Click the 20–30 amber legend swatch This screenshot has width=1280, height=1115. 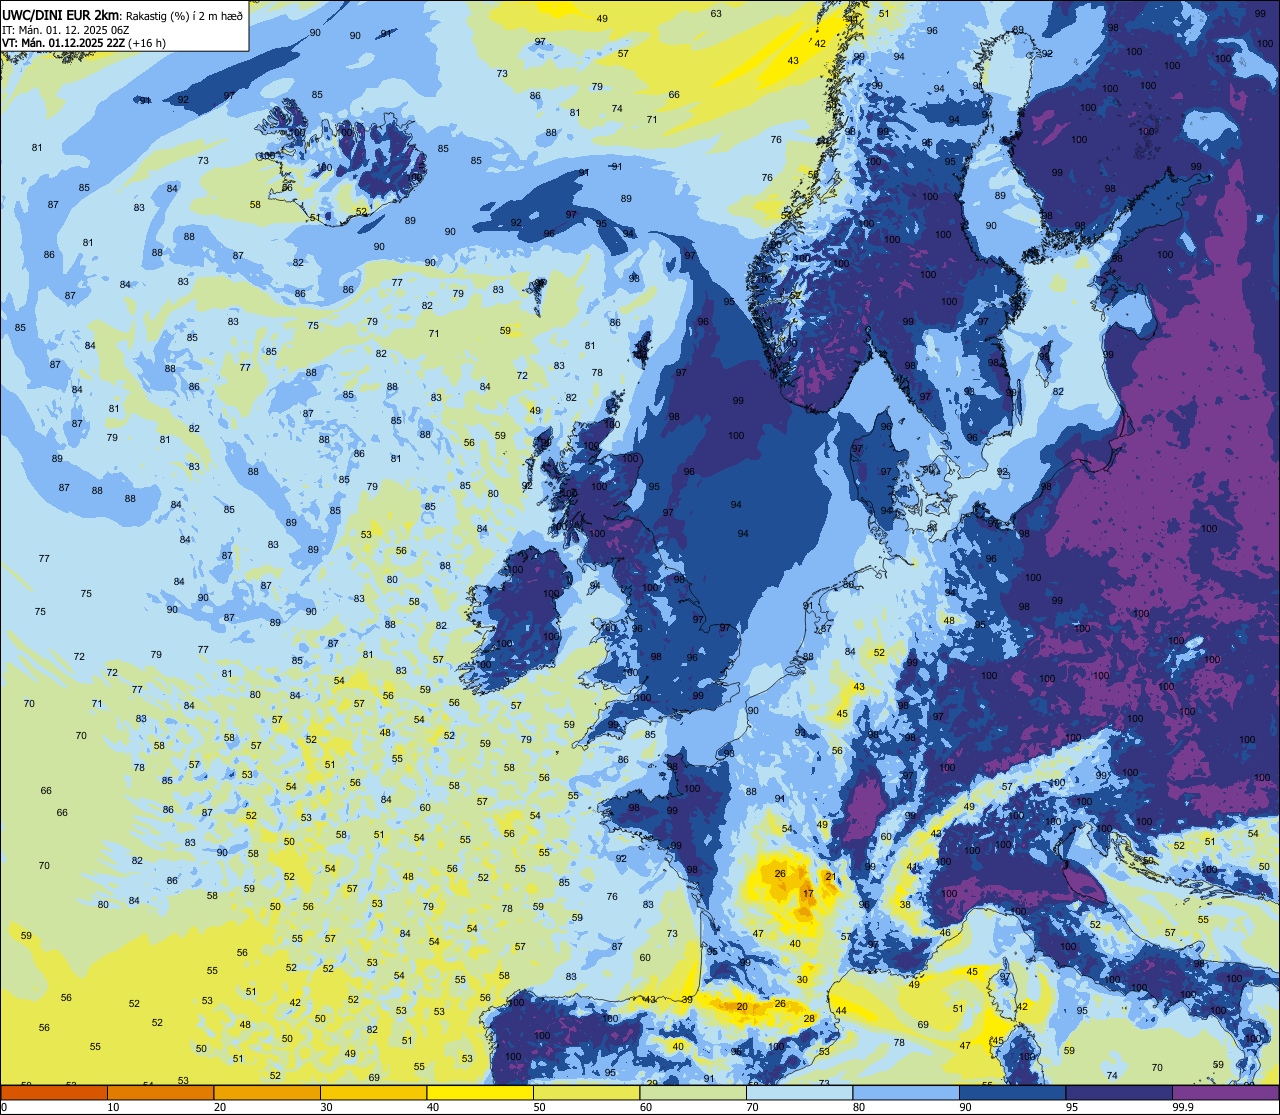[x=267, y=1093]
